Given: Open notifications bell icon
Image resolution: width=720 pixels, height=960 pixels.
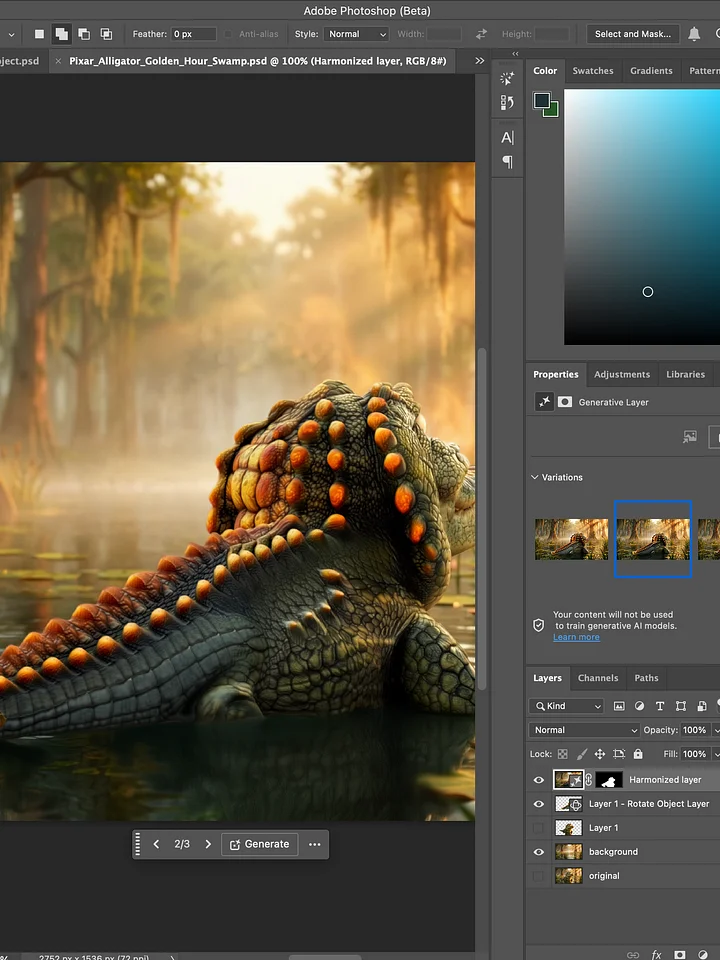Looking at the screenshot, I should pos(694,34).
